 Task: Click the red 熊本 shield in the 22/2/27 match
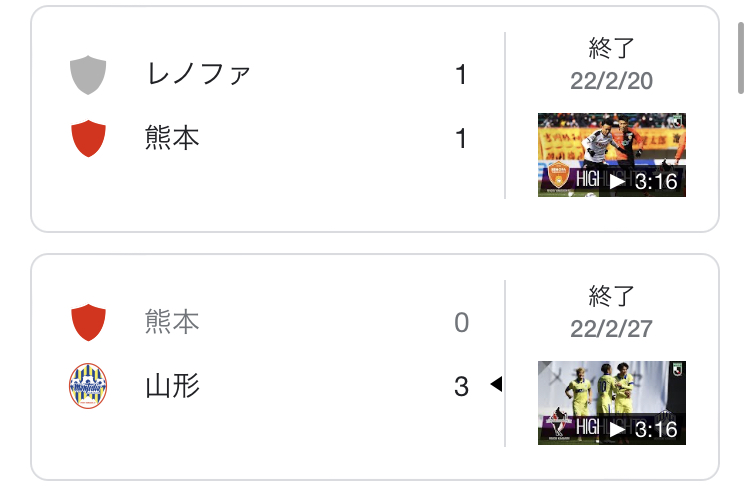coord(89,322)
